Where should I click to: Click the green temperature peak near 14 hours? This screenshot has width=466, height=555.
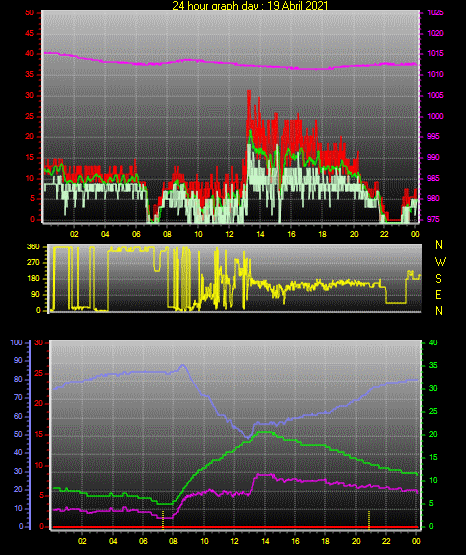pyautogui.click(x=265, y=432)
